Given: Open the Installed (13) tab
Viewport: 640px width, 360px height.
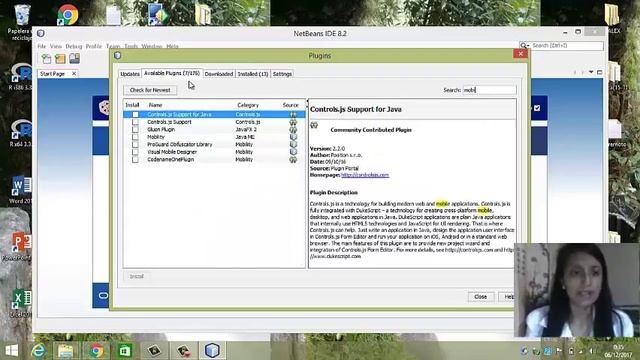Looking at the screenshot, I should click(x=253, y=74).
